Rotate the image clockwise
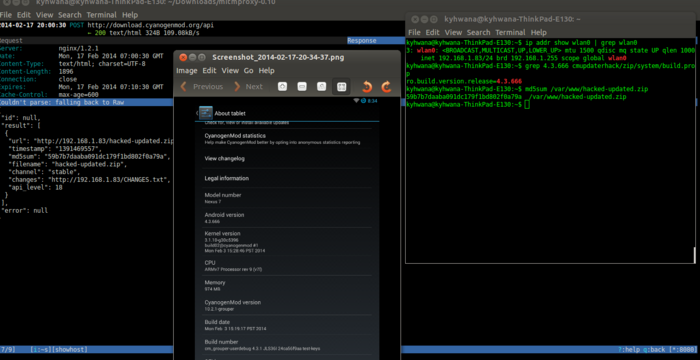This screenshot has height=360, width=700. coord(386,87)
